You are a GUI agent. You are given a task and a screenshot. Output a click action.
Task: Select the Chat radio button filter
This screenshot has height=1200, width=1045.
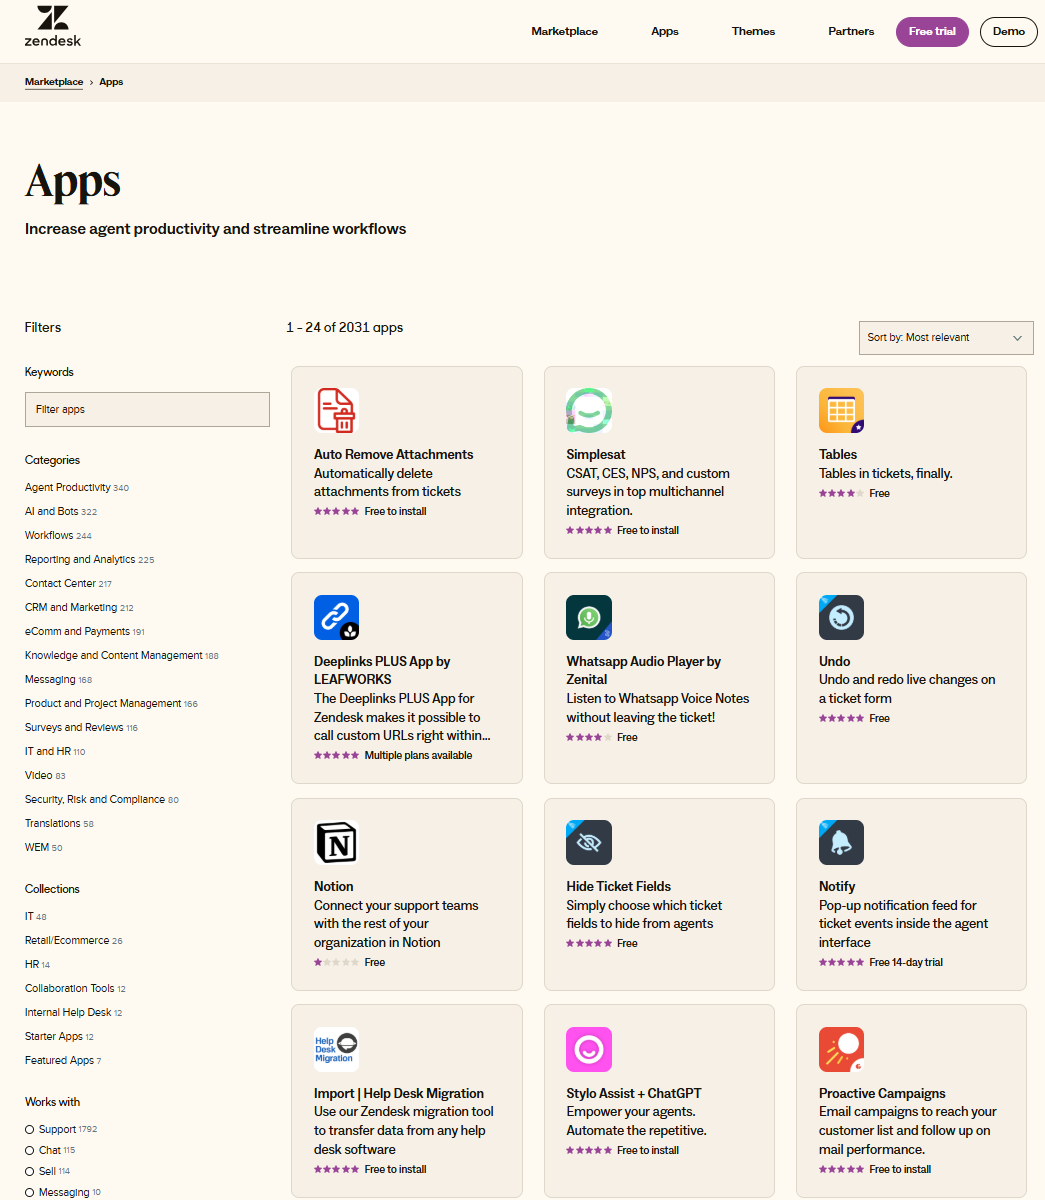click(x=30, y=1150)
